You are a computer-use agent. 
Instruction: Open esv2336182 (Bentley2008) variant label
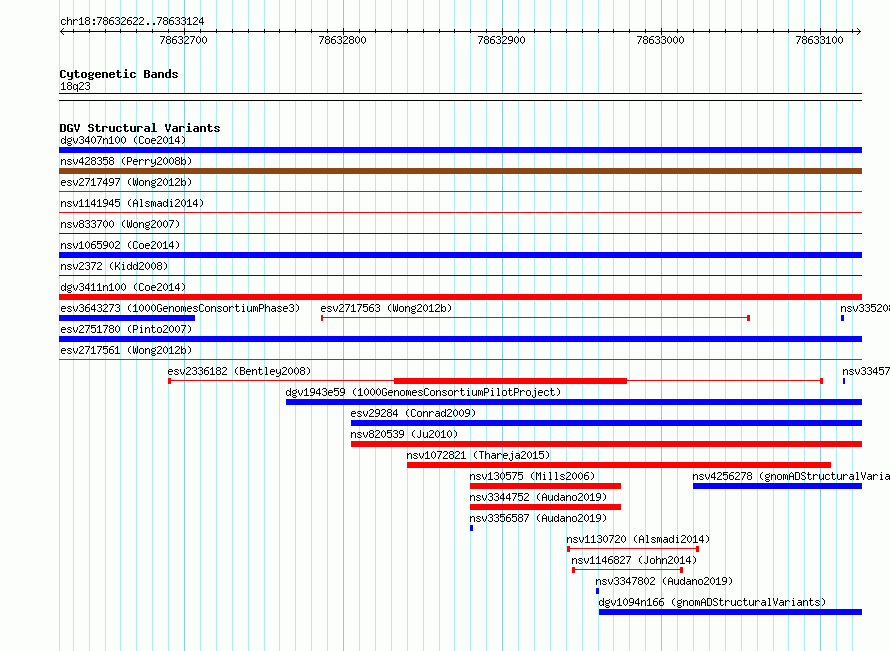(239, 371)
